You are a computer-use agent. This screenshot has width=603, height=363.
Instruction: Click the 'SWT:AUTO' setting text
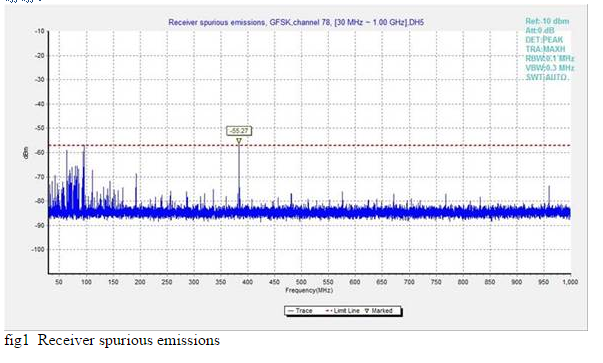coord(546,77)
